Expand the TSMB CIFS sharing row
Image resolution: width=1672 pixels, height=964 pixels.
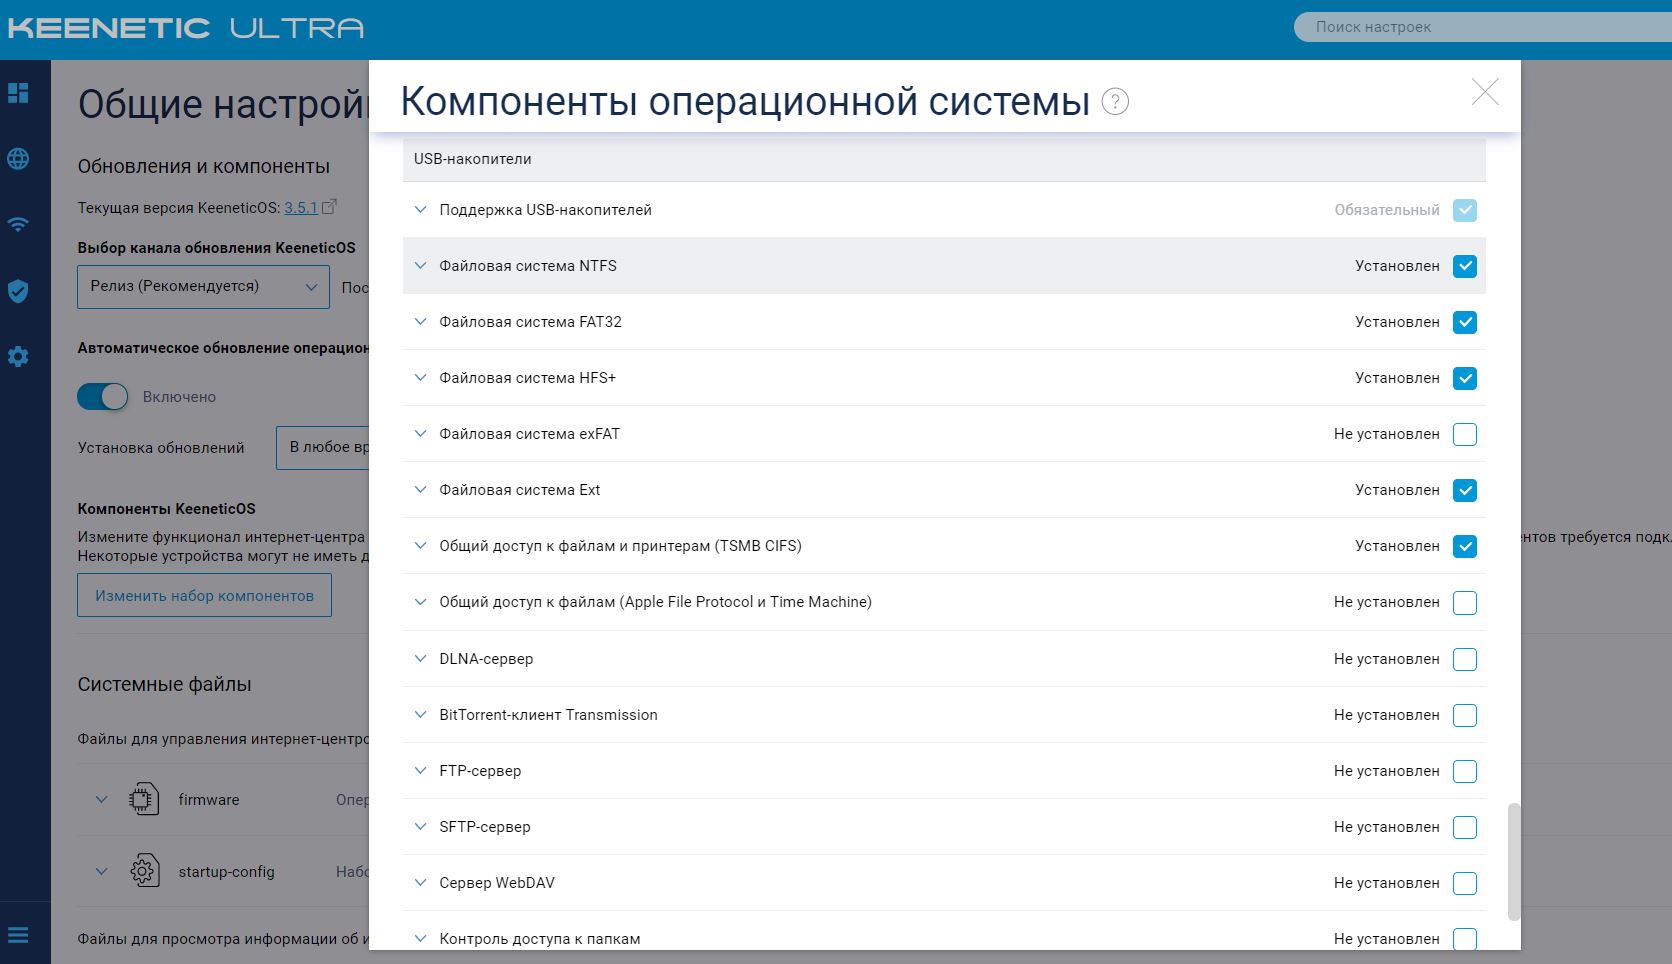coord(420,546)
